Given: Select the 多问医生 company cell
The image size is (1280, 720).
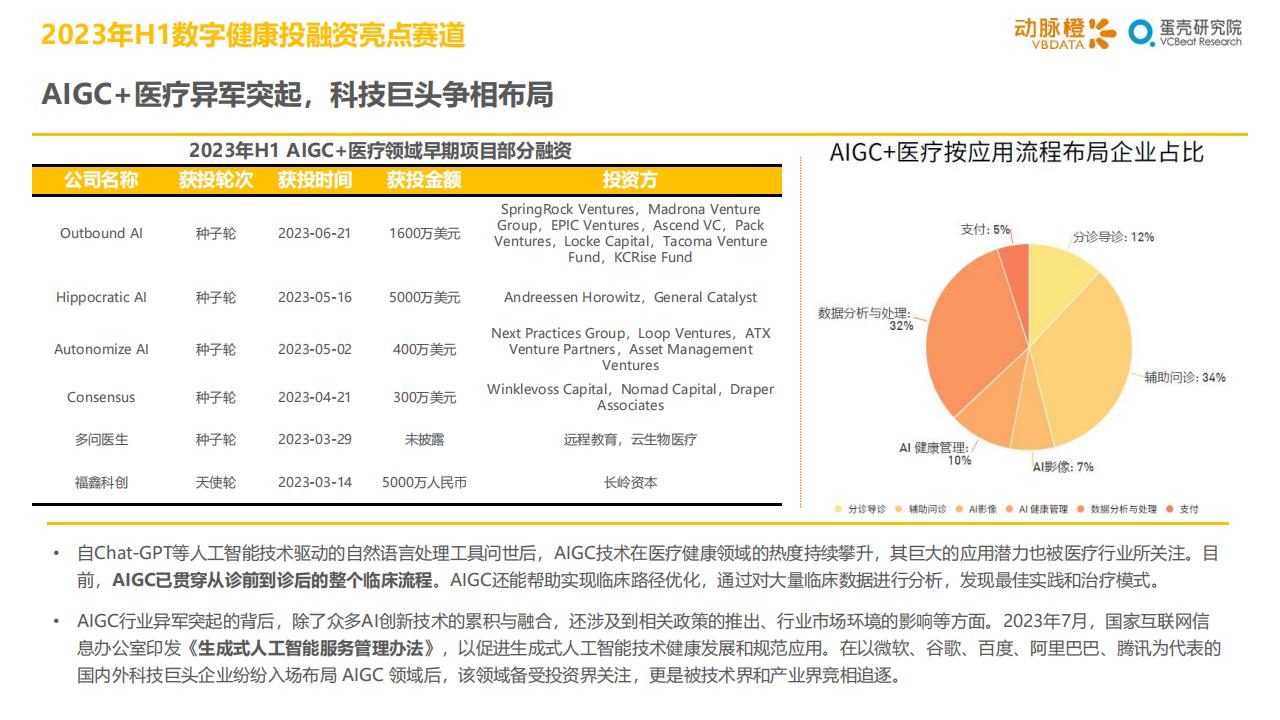Looking at the screenshot, I should 101,439.
